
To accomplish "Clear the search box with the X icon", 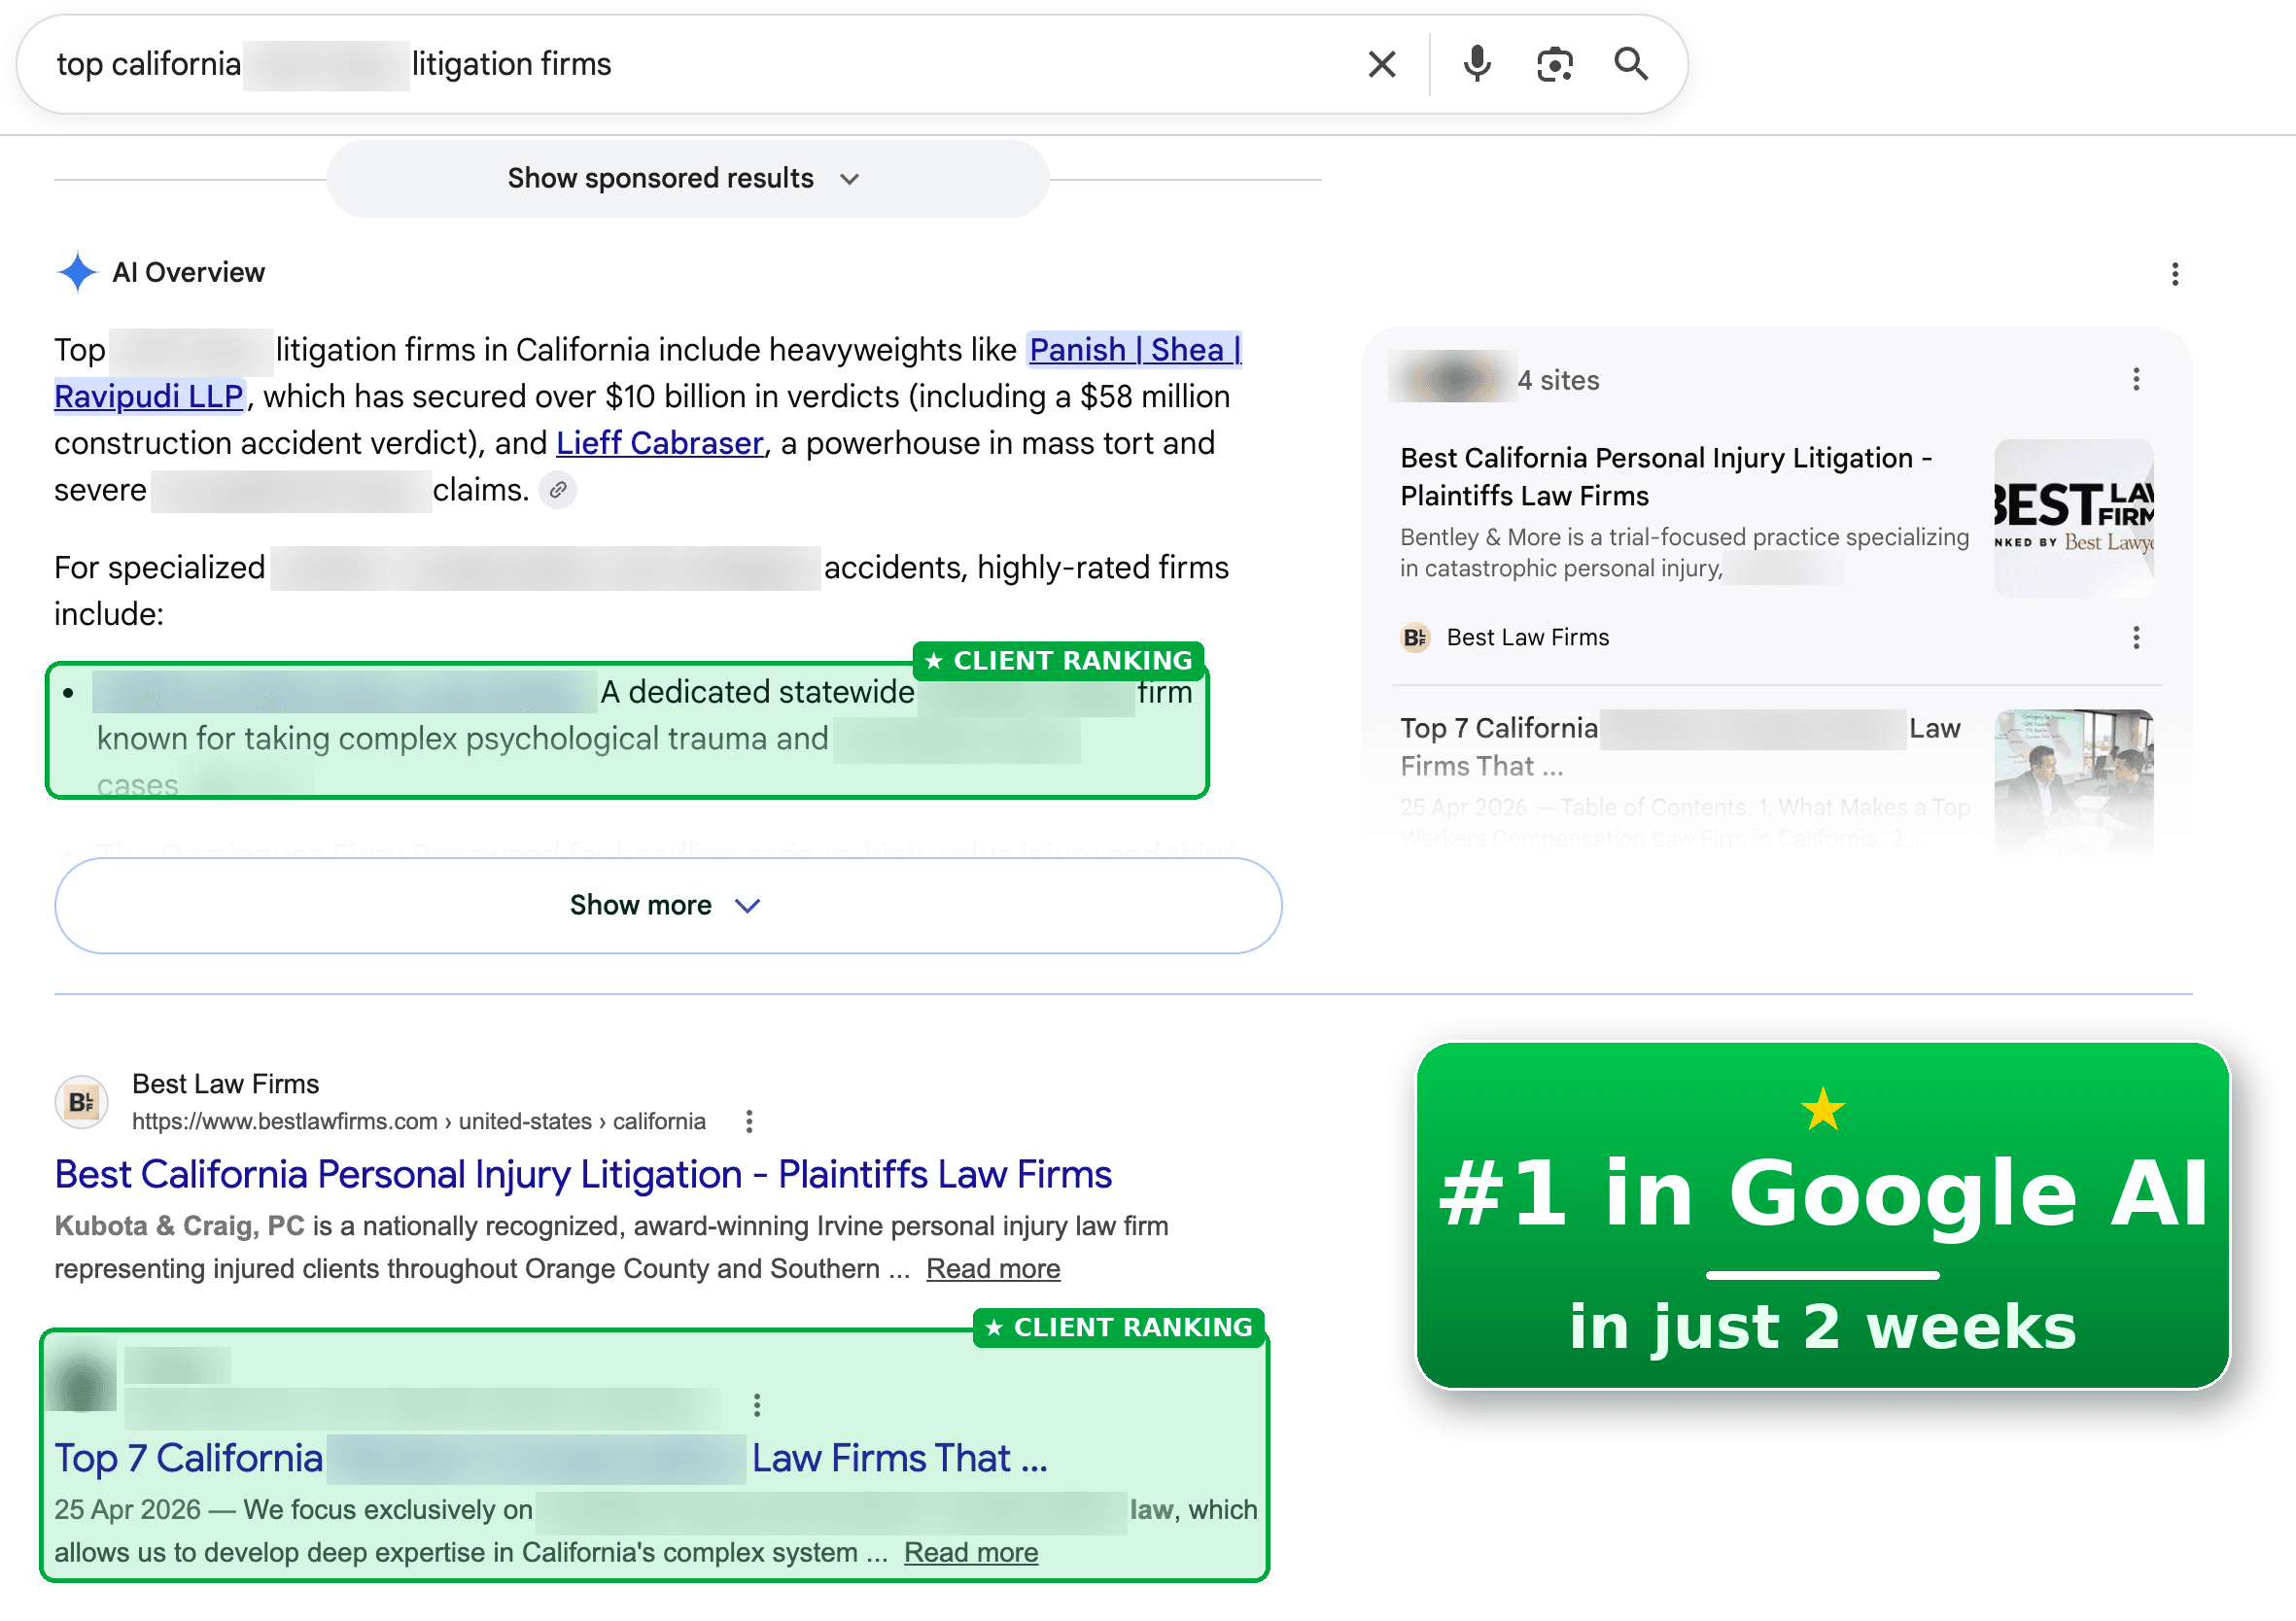I will pos(1381,65).
